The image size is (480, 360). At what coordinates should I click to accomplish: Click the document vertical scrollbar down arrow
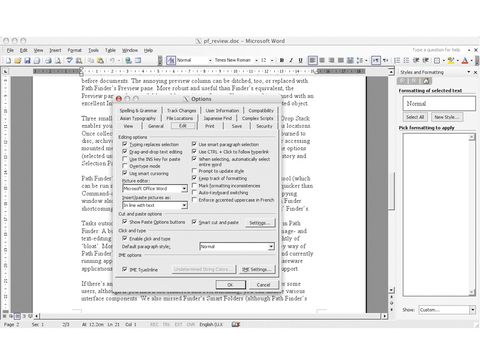[392, 290]
